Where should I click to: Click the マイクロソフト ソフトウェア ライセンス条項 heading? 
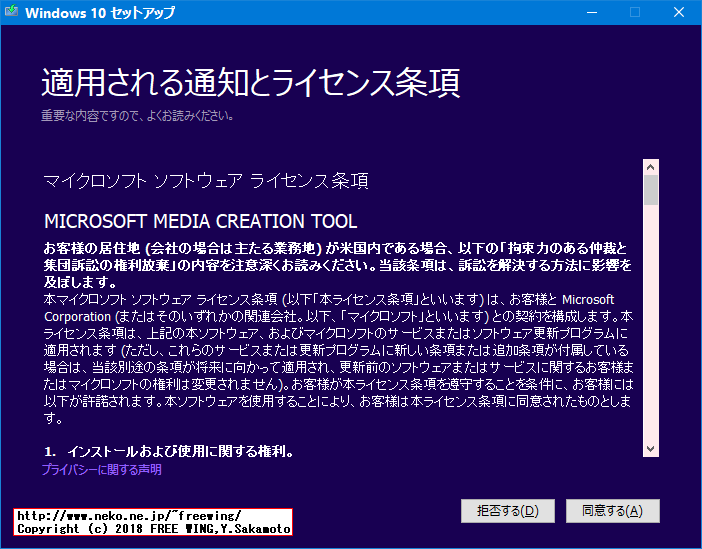pyautogui.click(x=206, y=181)
